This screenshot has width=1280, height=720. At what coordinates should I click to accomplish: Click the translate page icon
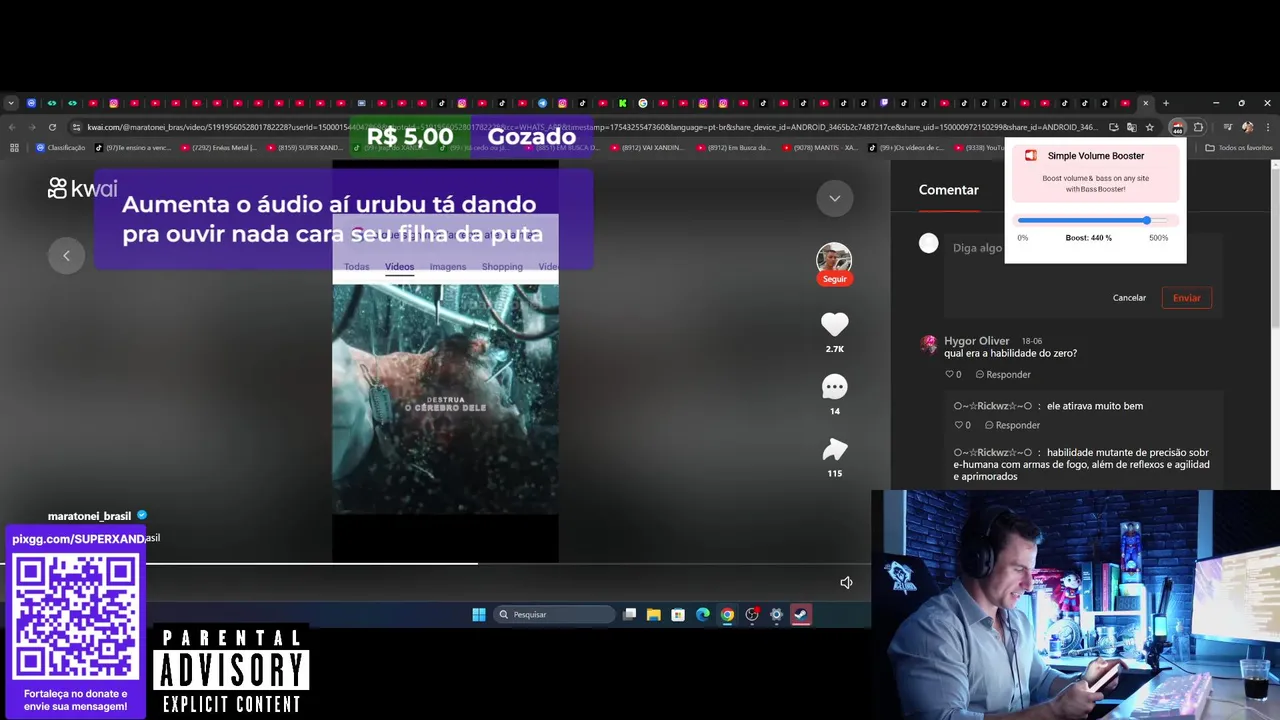(1131, 127)
